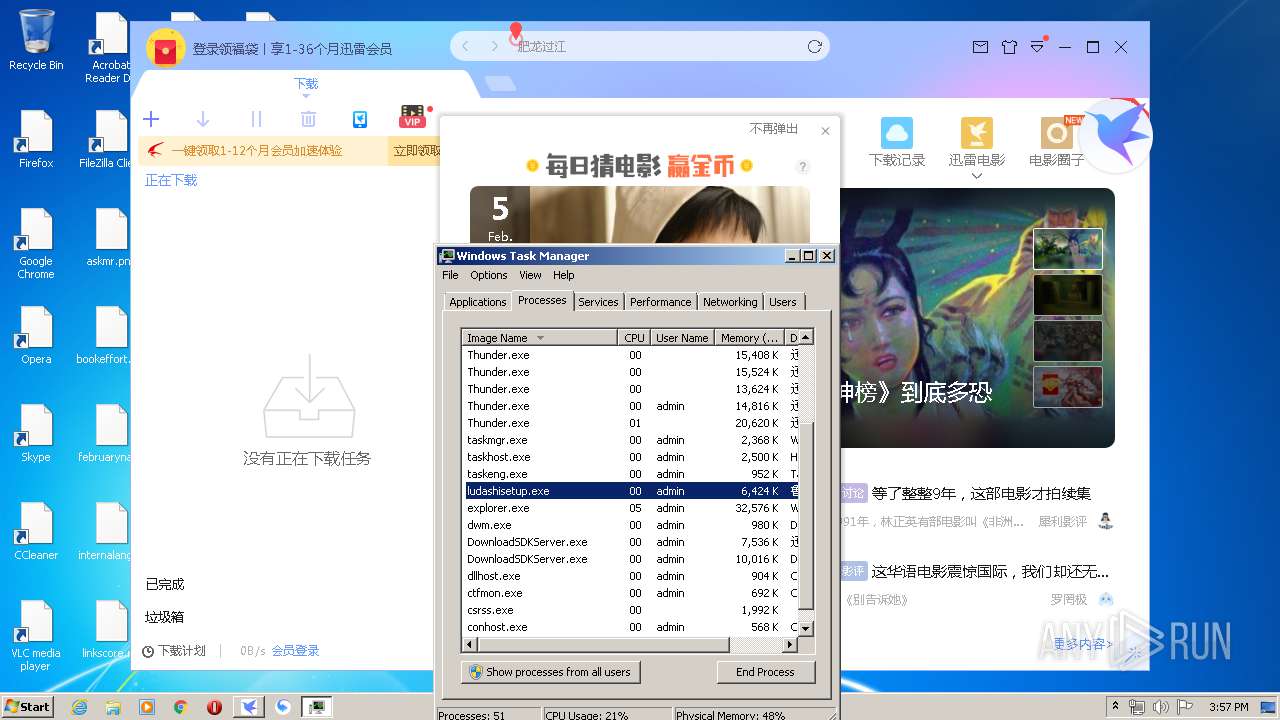Expand chevron below 迅雷电影
The height and width of the screenshot is (720, 1280).
(x=977, y=176)
